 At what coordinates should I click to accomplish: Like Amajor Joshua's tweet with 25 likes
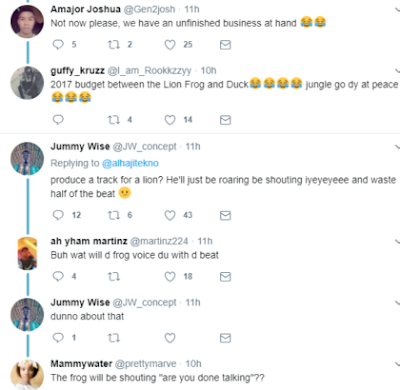pyautogui.click(x=170, y=45)
